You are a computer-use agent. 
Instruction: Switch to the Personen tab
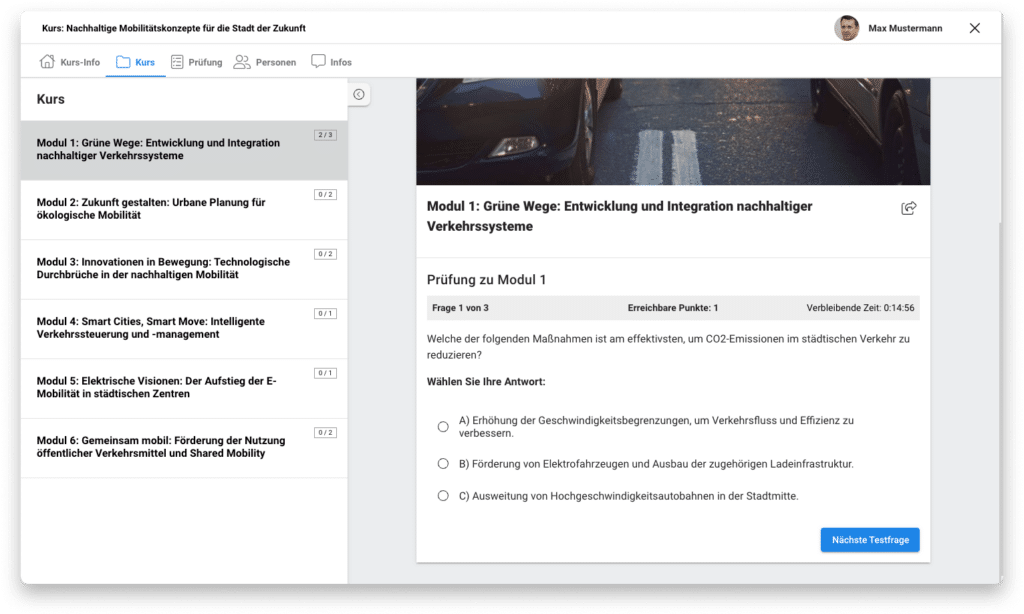[x=265, y=61]
